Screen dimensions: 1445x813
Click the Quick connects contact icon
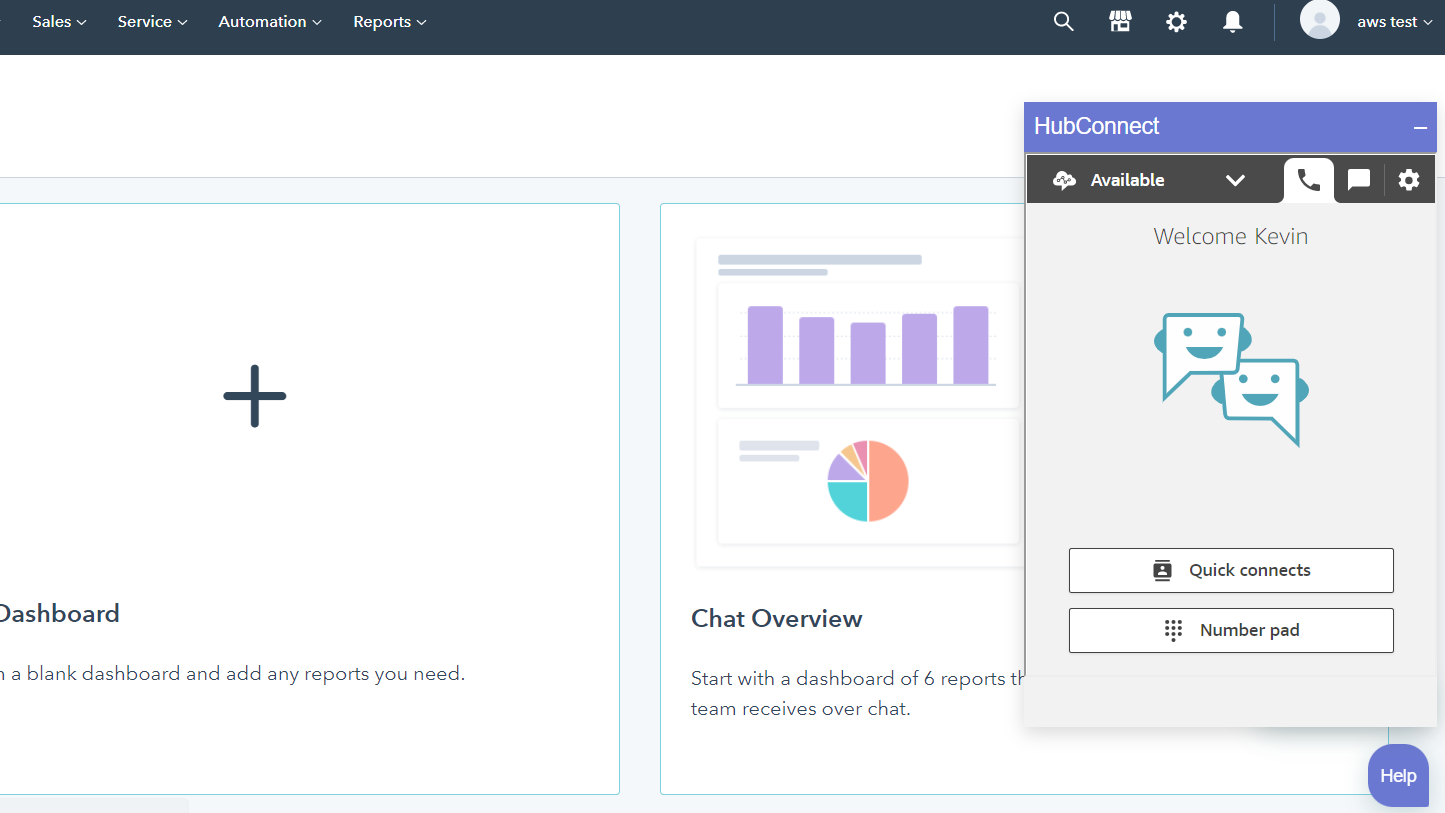[1162, 569]
